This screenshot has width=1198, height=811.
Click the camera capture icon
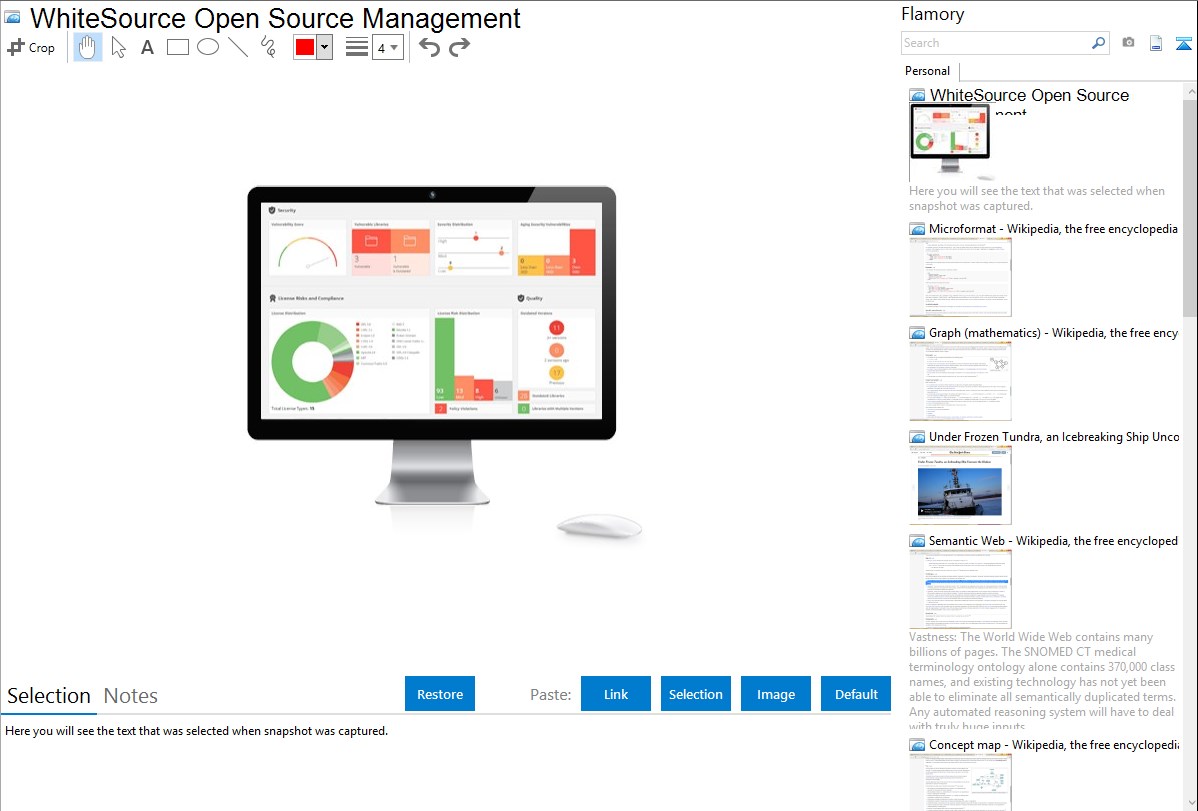1128,42
